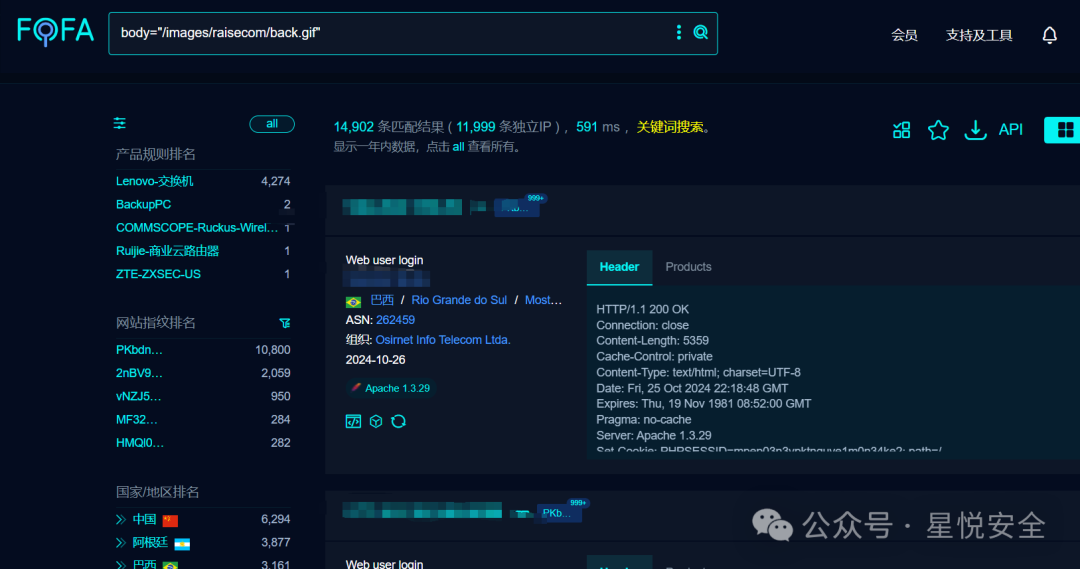Click first result's fingerprint badge with 999+
The width and height of the screenshot is (1080, 569).
click(x=517, y=207)
